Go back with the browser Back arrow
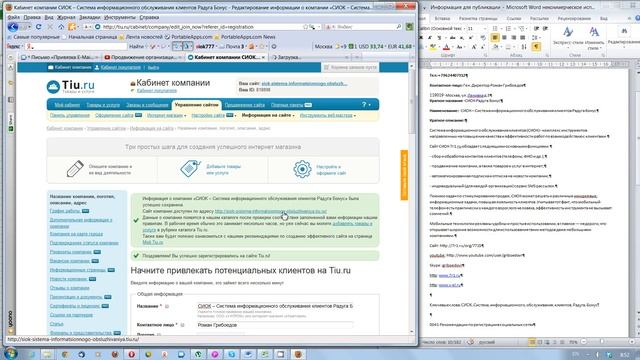 tap(13, 27)
